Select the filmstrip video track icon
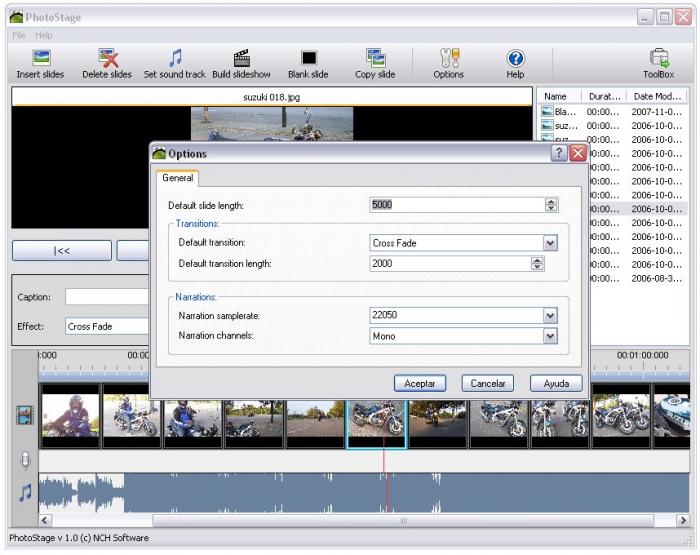Image resolution: width=700 pixels, height=555 pixels. [25, 415]
